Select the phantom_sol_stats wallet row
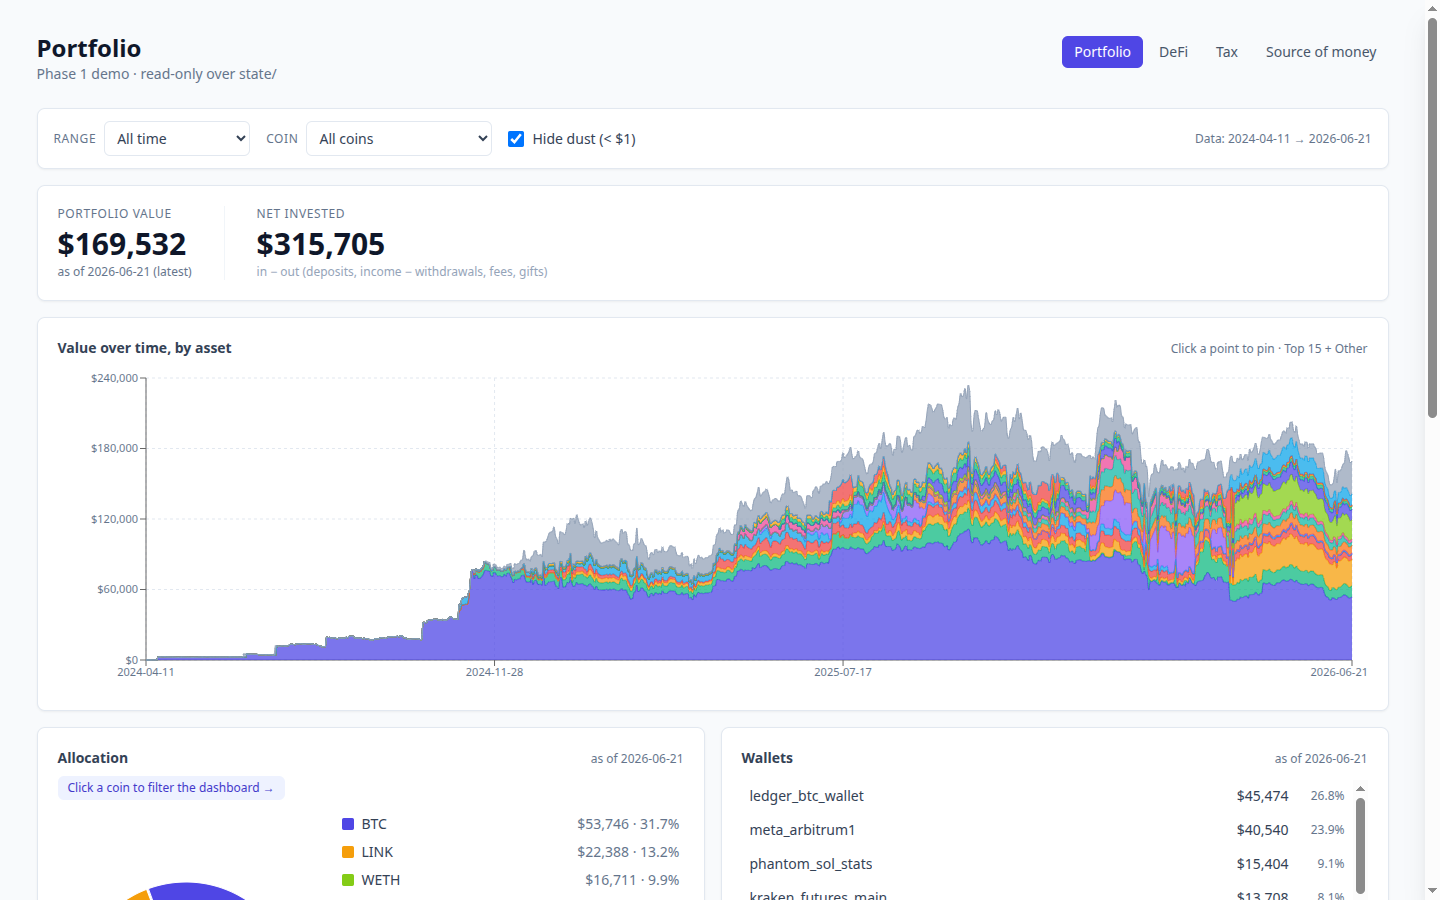Image resolution: width=1440 pixels, height=900 pixels. point(1047,864)
